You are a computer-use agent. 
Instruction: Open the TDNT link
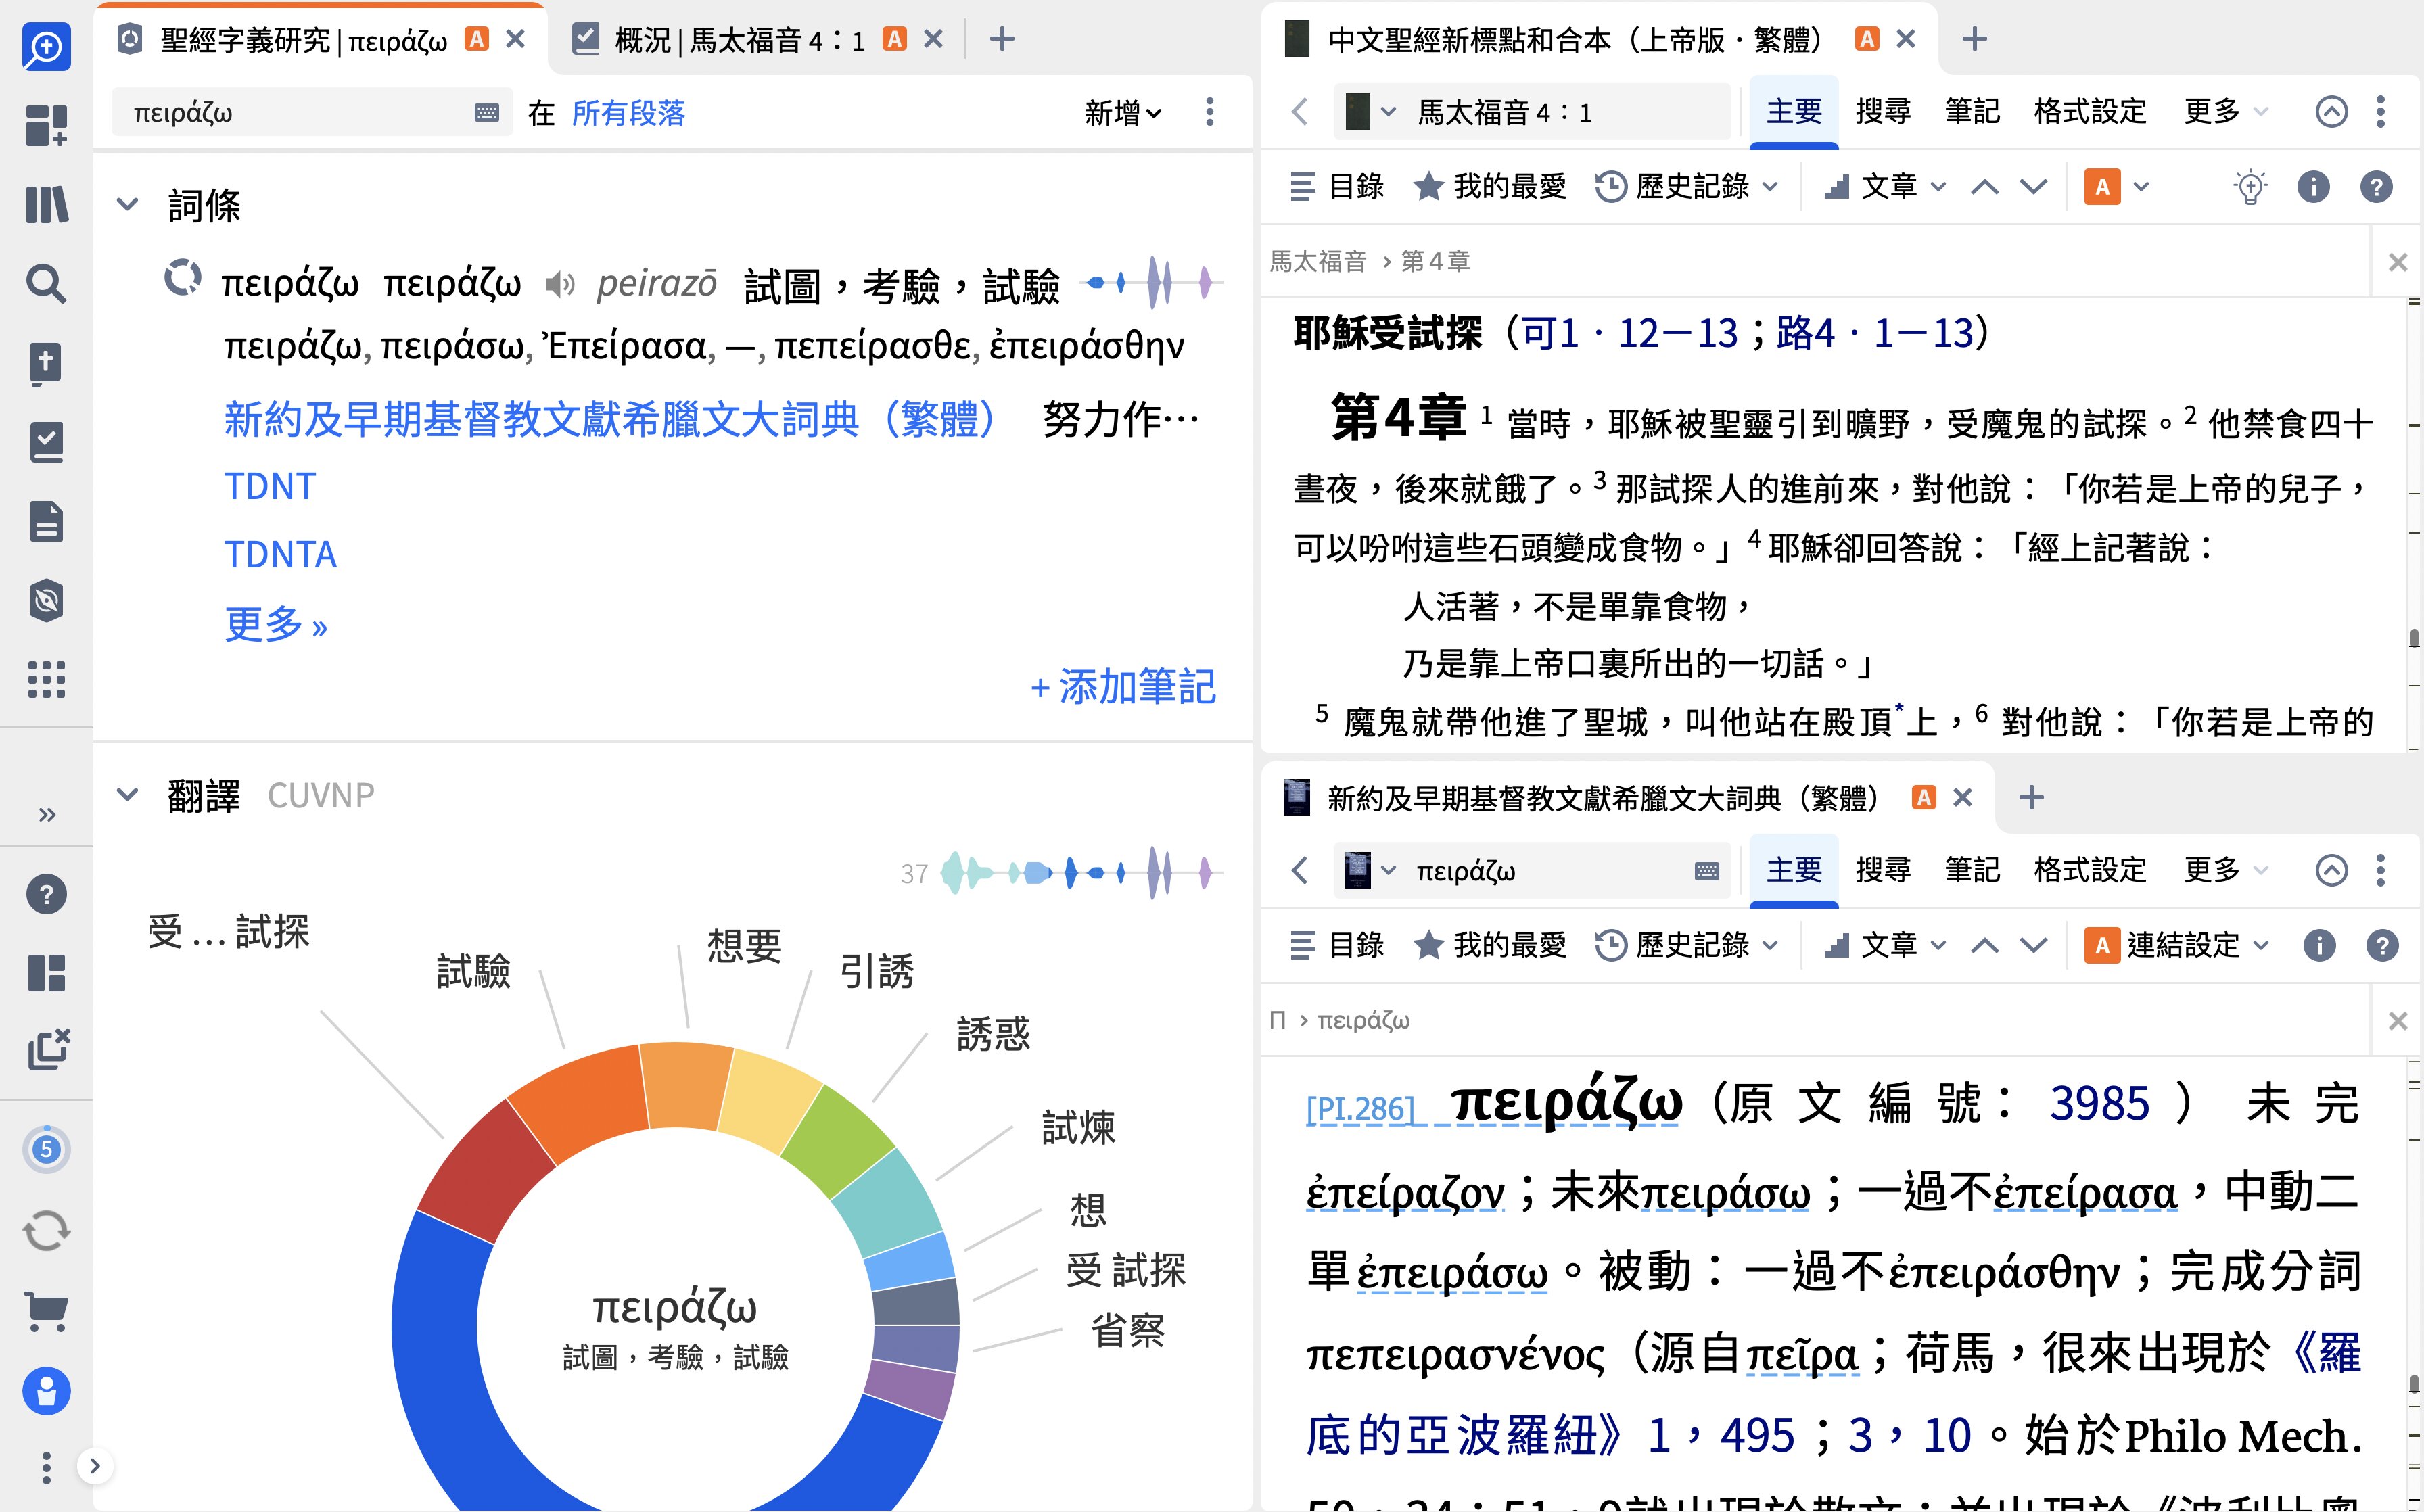(270, 487)
